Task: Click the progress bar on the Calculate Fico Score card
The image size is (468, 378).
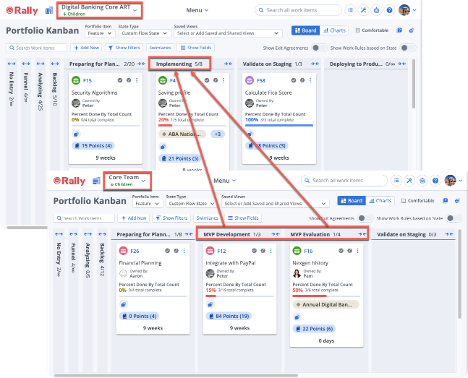Action: click(x=279, y=125)
